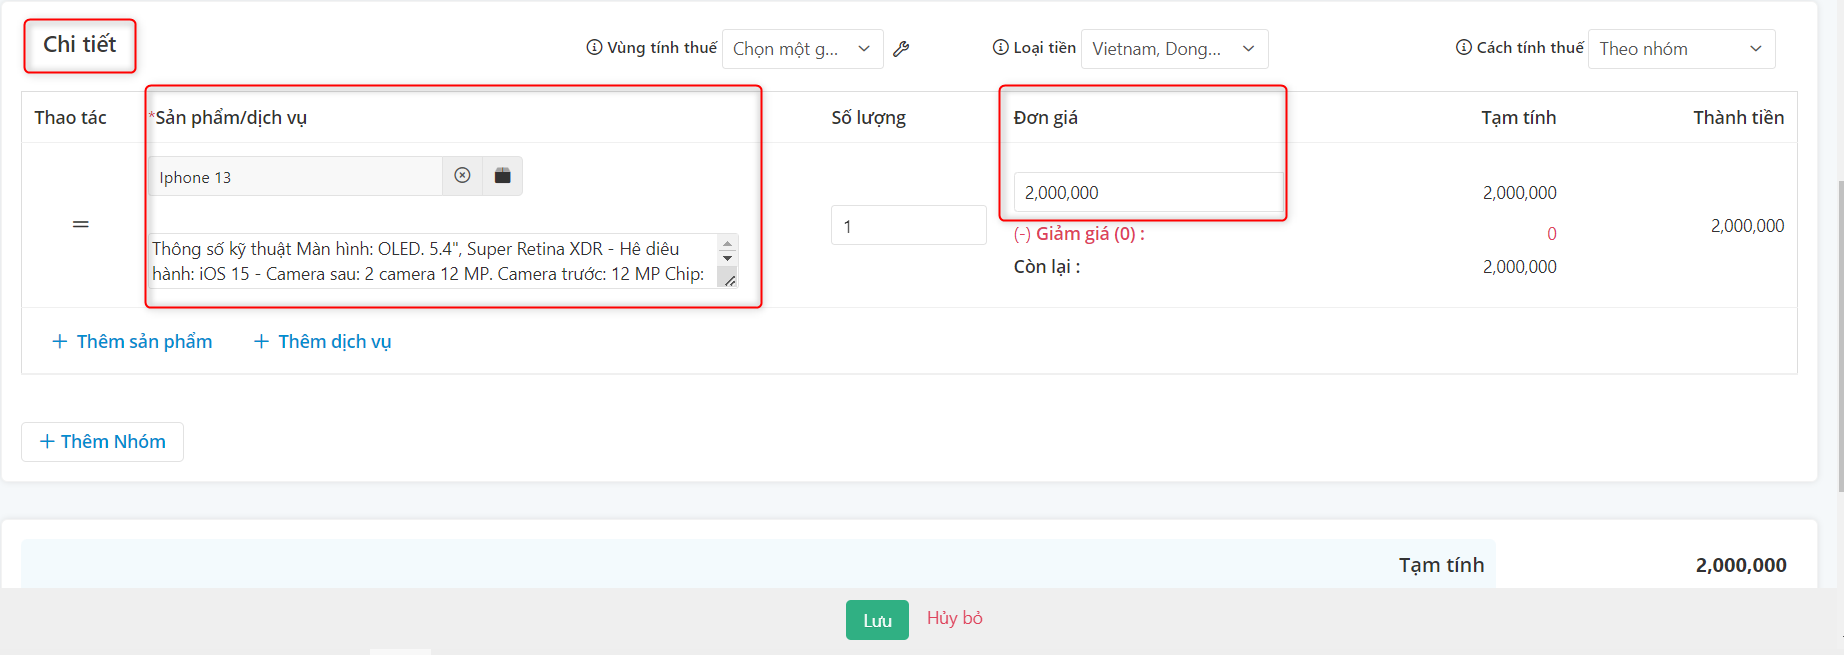This screenshot has width=1844, height=655.
Task: Open product picker box icon
Action: (502, 176)
